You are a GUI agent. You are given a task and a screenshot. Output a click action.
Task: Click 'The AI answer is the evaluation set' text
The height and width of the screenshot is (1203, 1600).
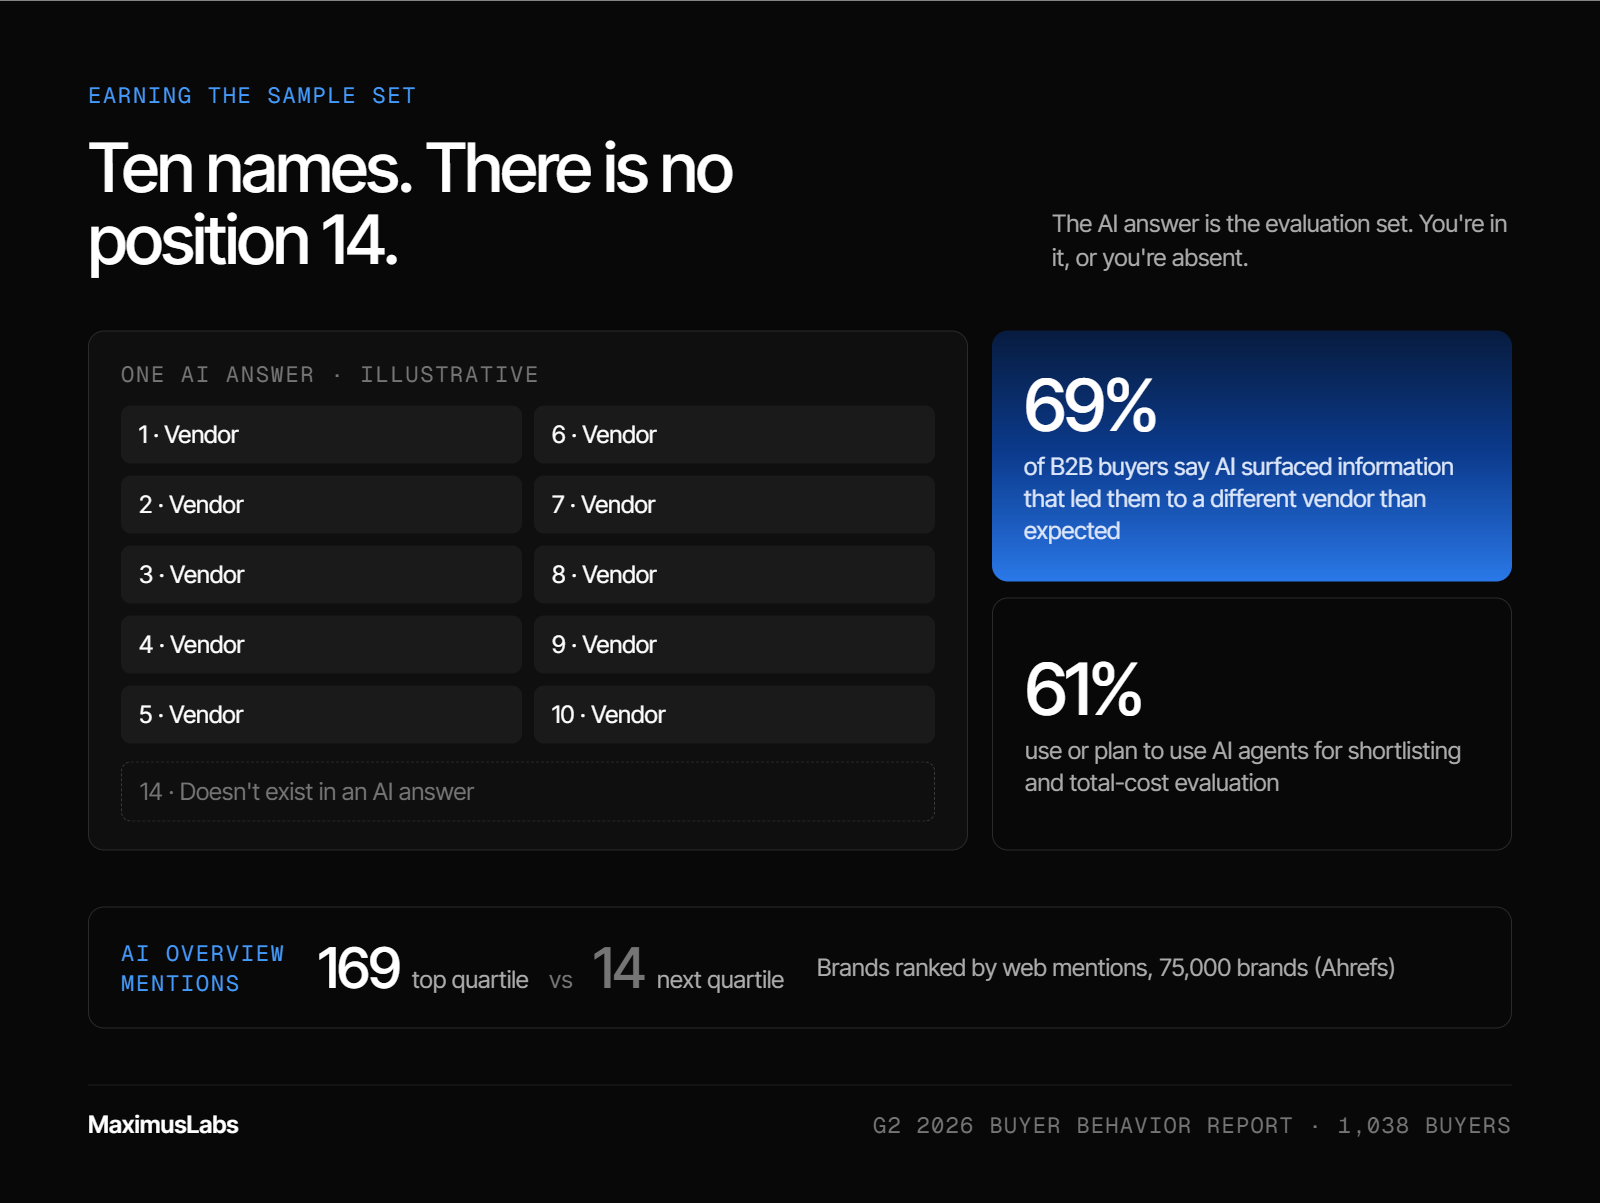tap(1279, 241)
